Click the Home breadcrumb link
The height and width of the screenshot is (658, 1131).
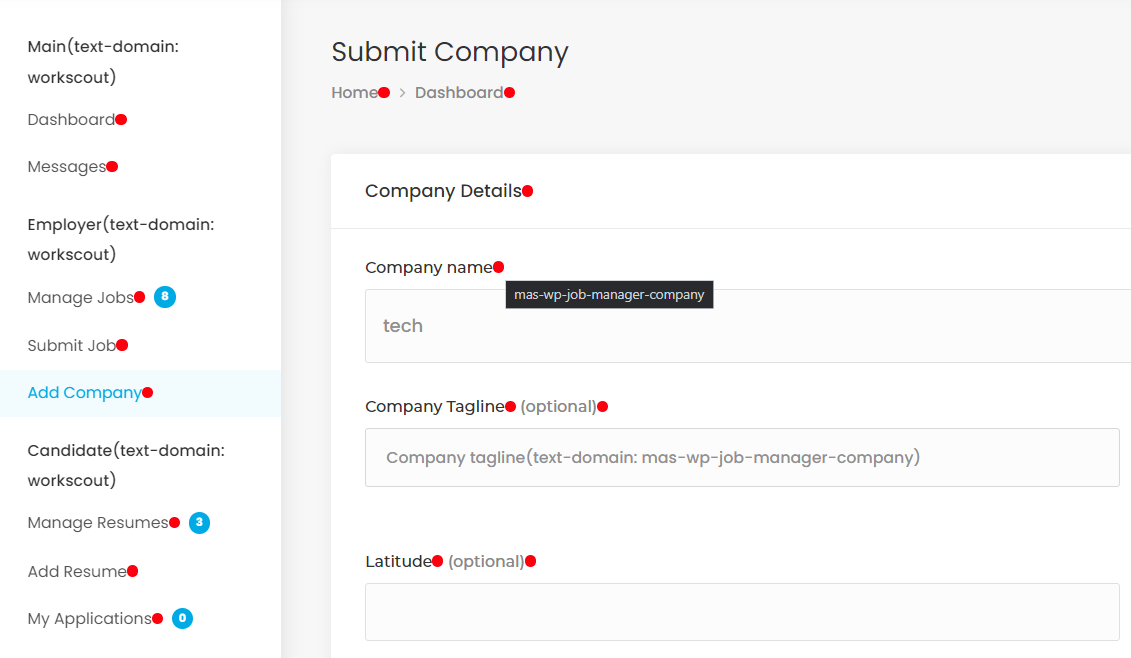[354, 93]
